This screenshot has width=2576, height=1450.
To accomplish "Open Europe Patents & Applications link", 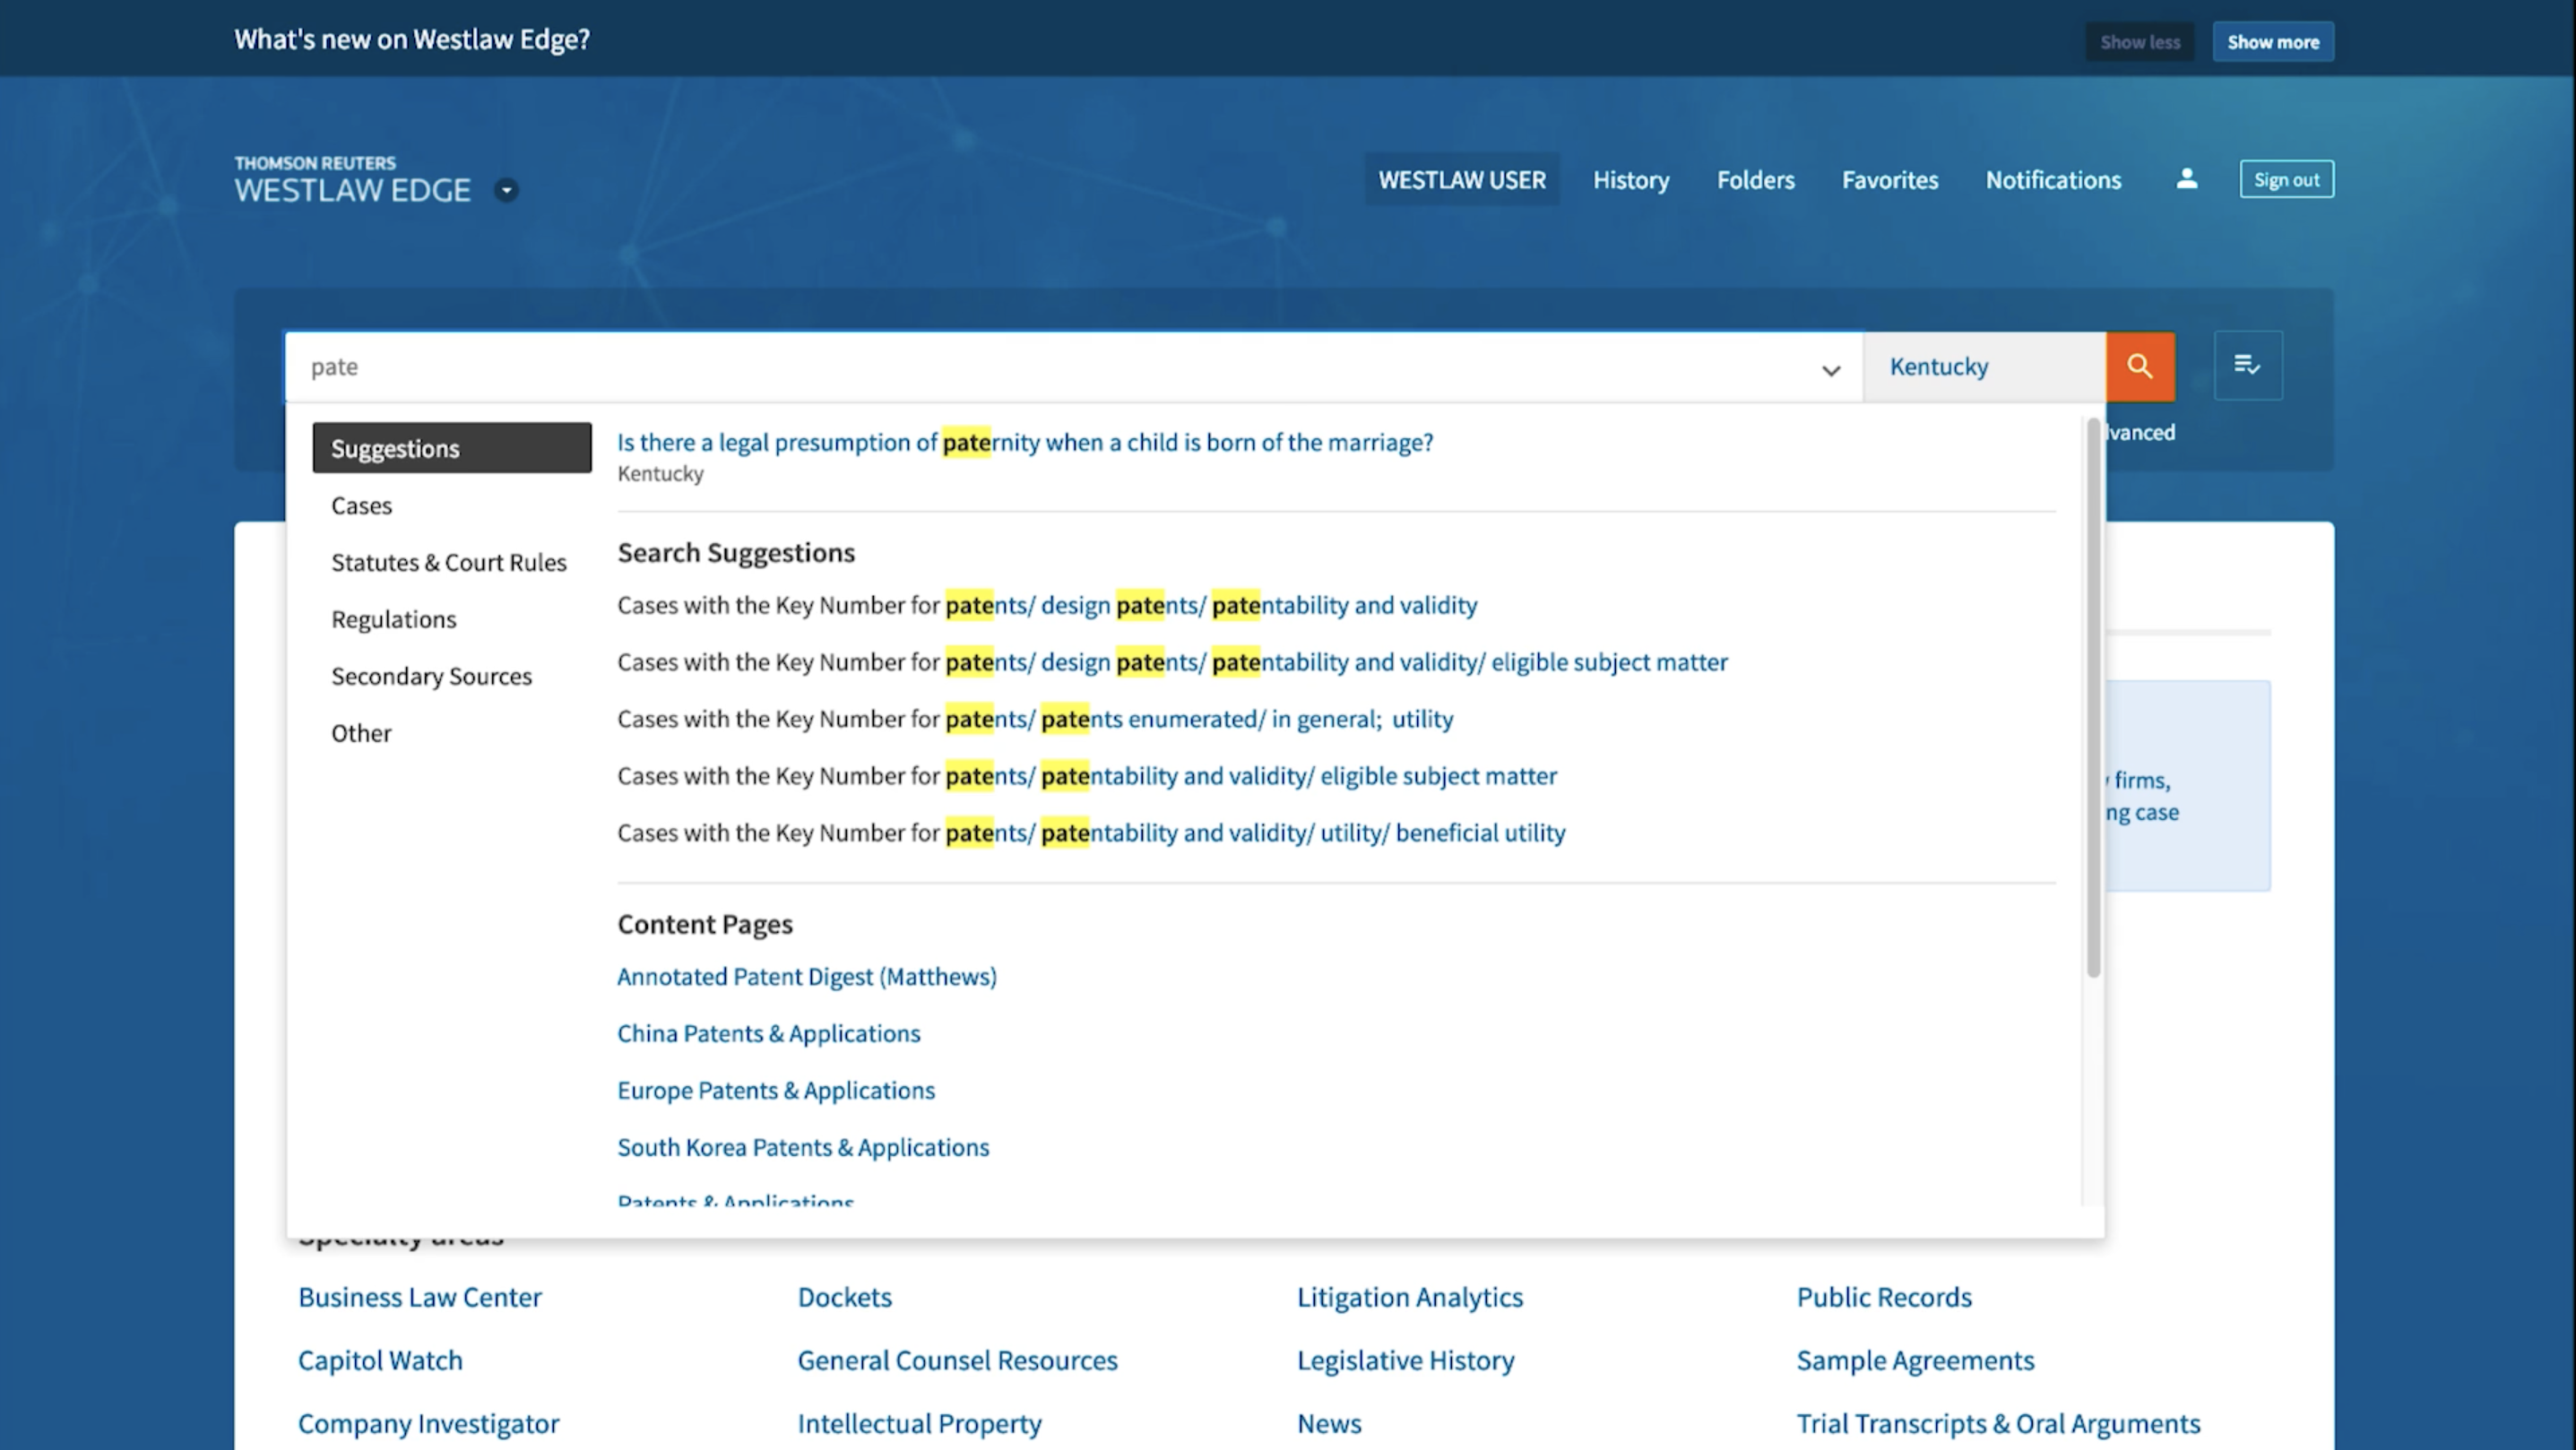I will coord(775,1090).
